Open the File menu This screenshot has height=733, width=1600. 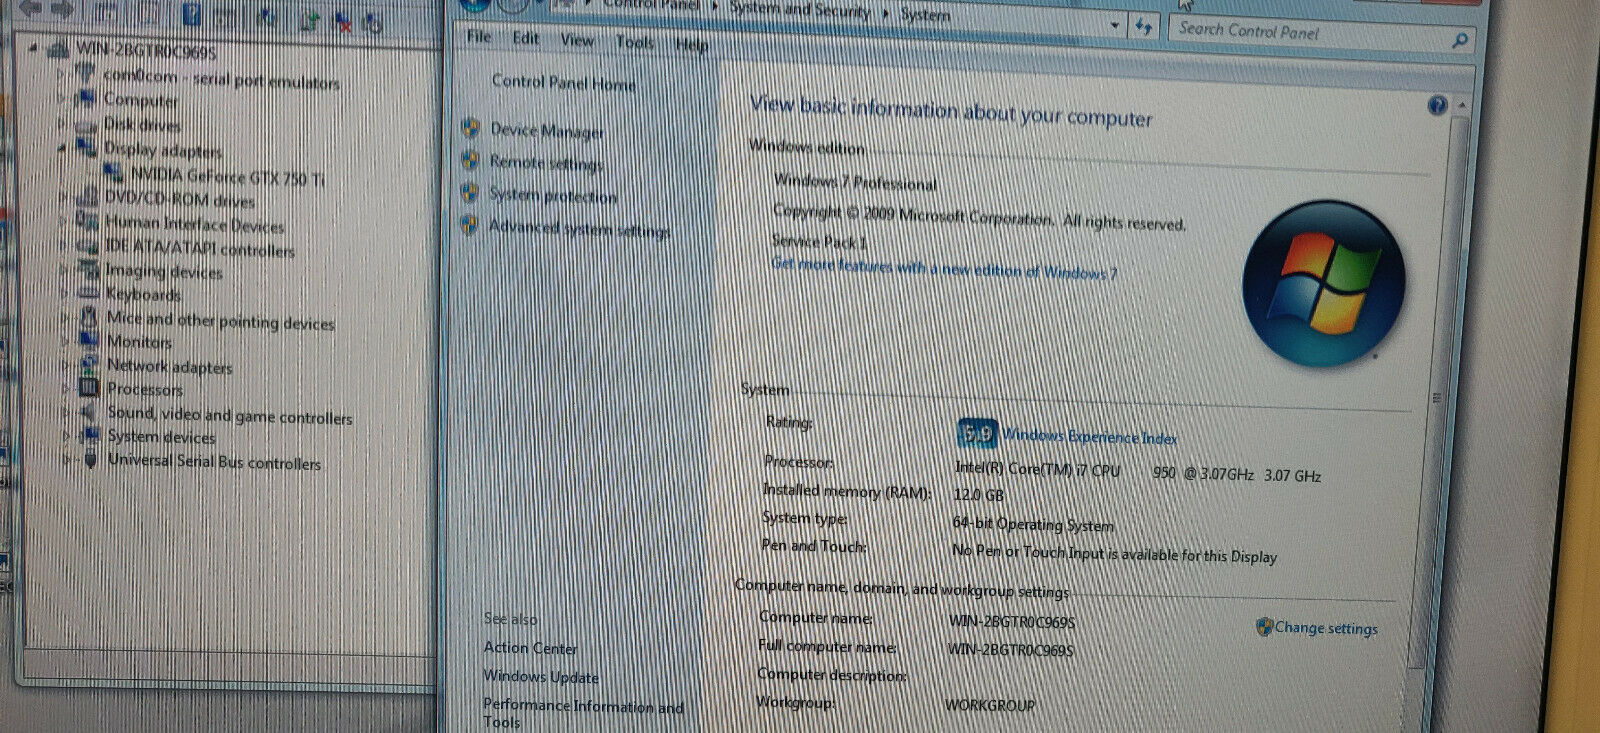[479, 36]
